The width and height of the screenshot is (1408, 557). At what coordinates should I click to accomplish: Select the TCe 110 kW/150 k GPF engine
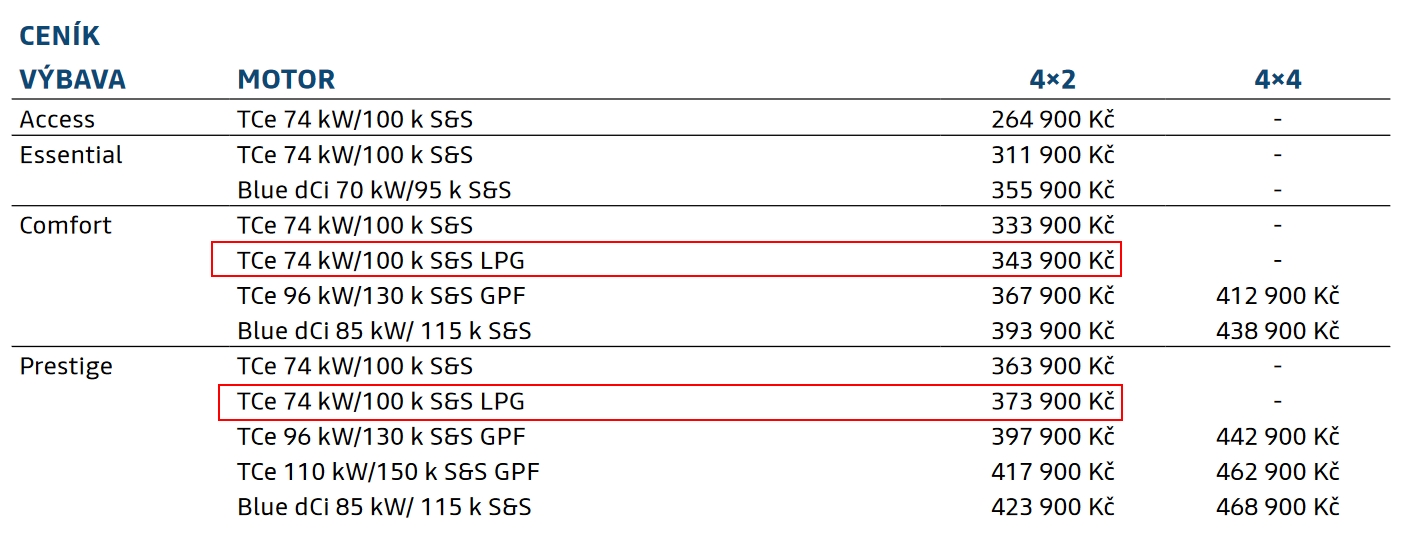[388, 471]
